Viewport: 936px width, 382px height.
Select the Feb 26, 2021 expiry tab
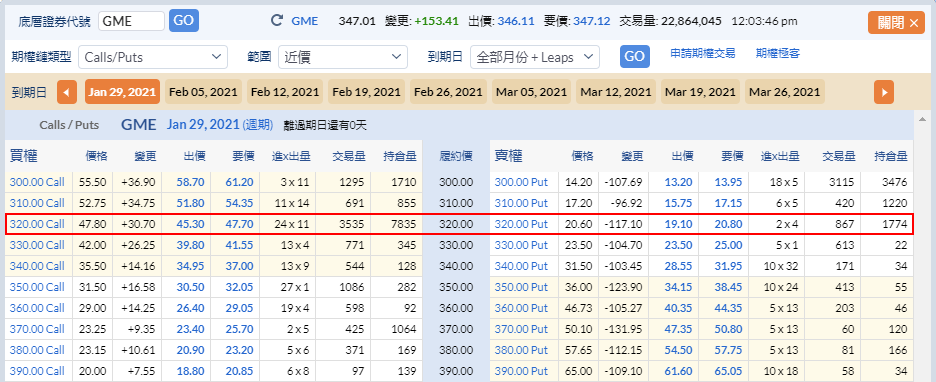point(448,93)
